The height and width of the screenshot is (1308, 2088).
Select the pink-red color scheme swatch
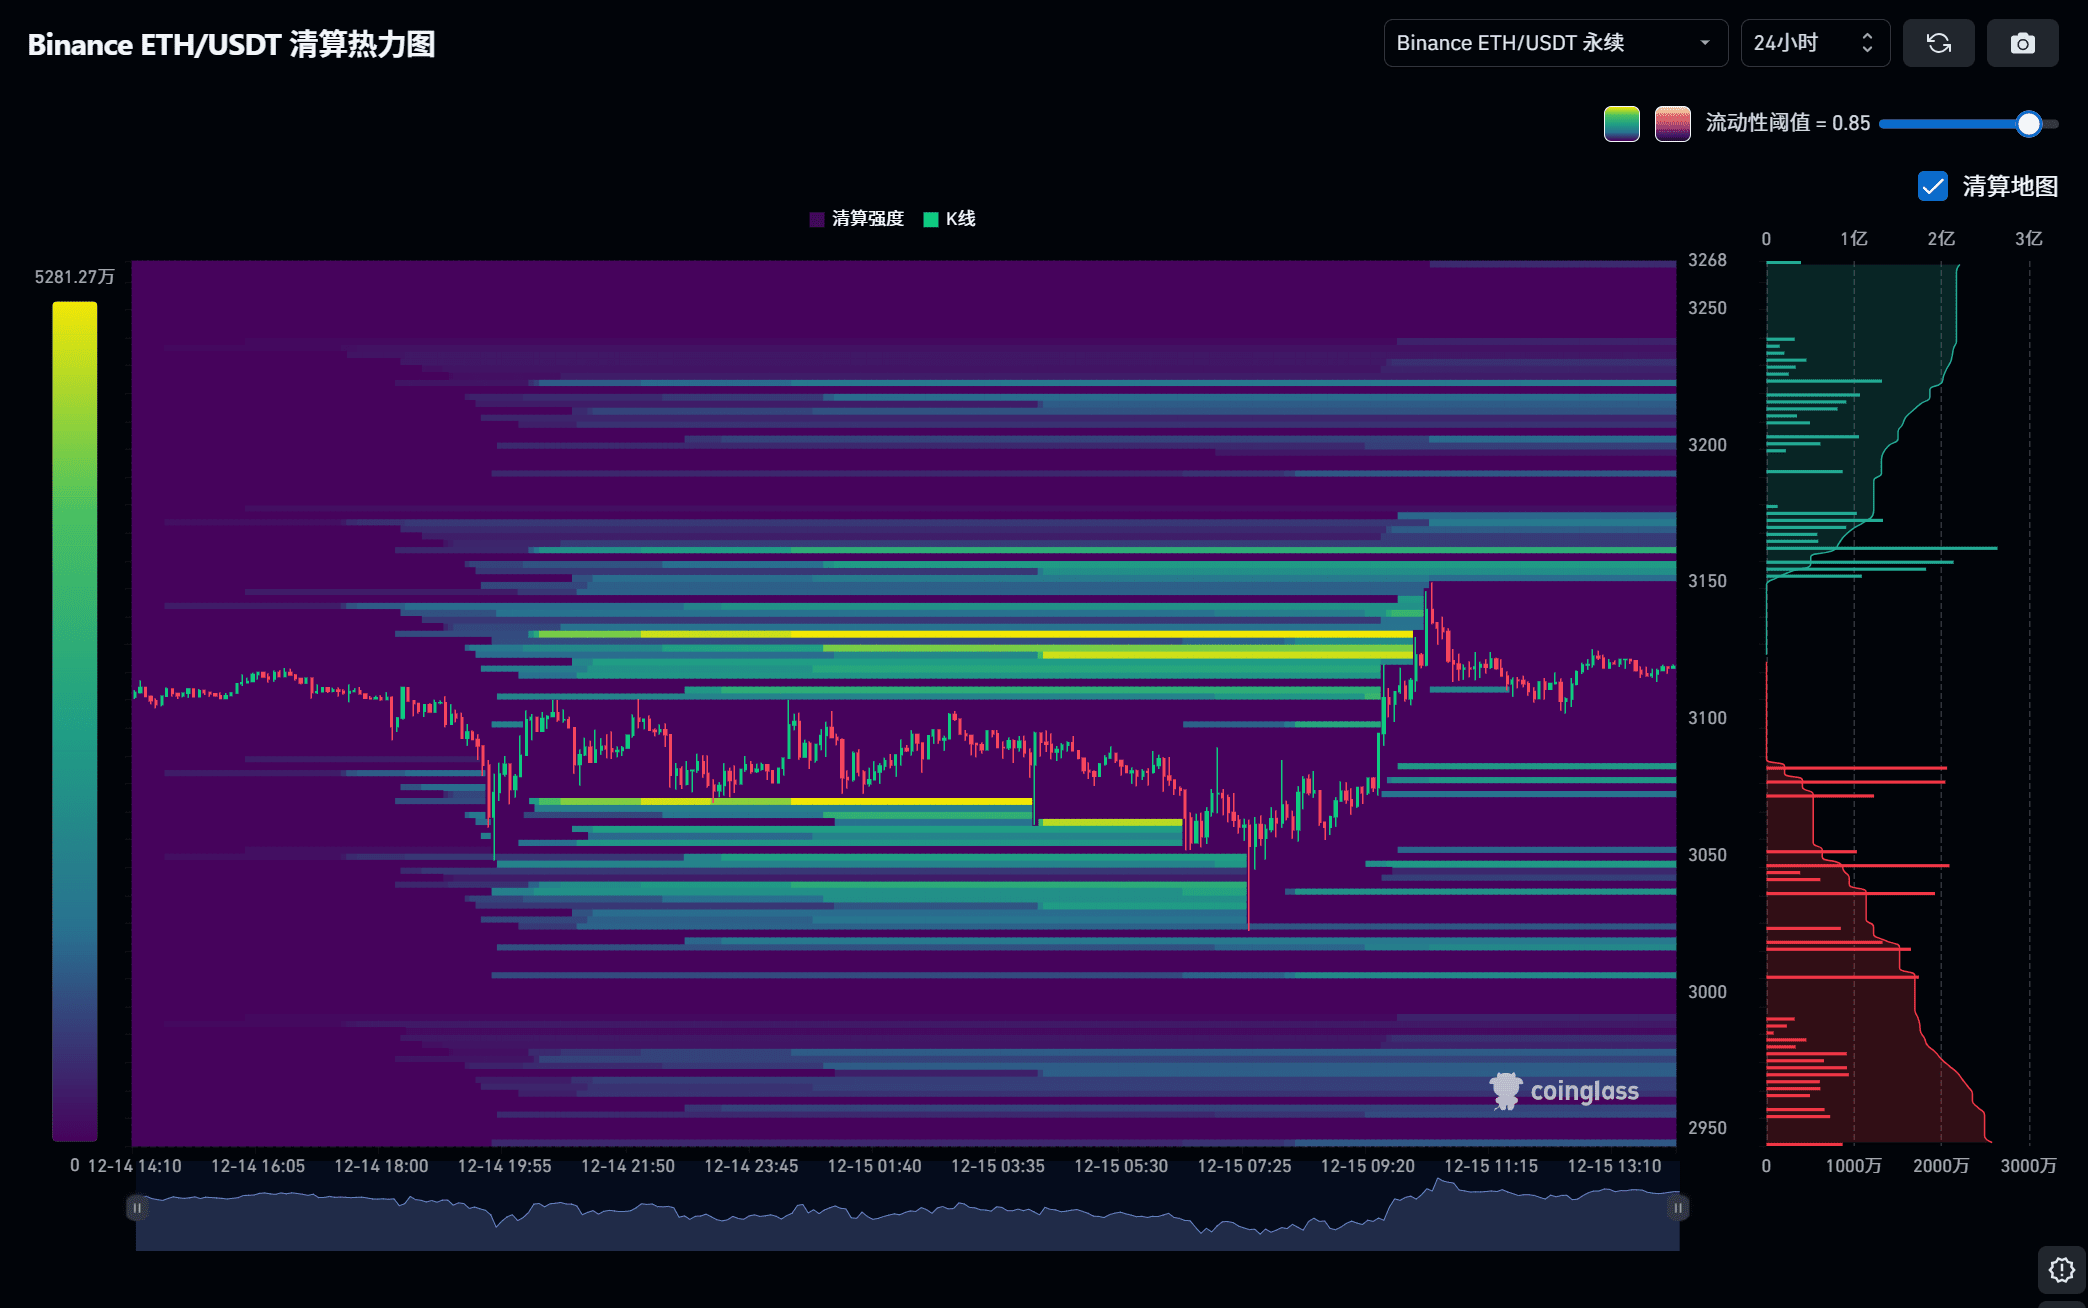click(1672, 124)
